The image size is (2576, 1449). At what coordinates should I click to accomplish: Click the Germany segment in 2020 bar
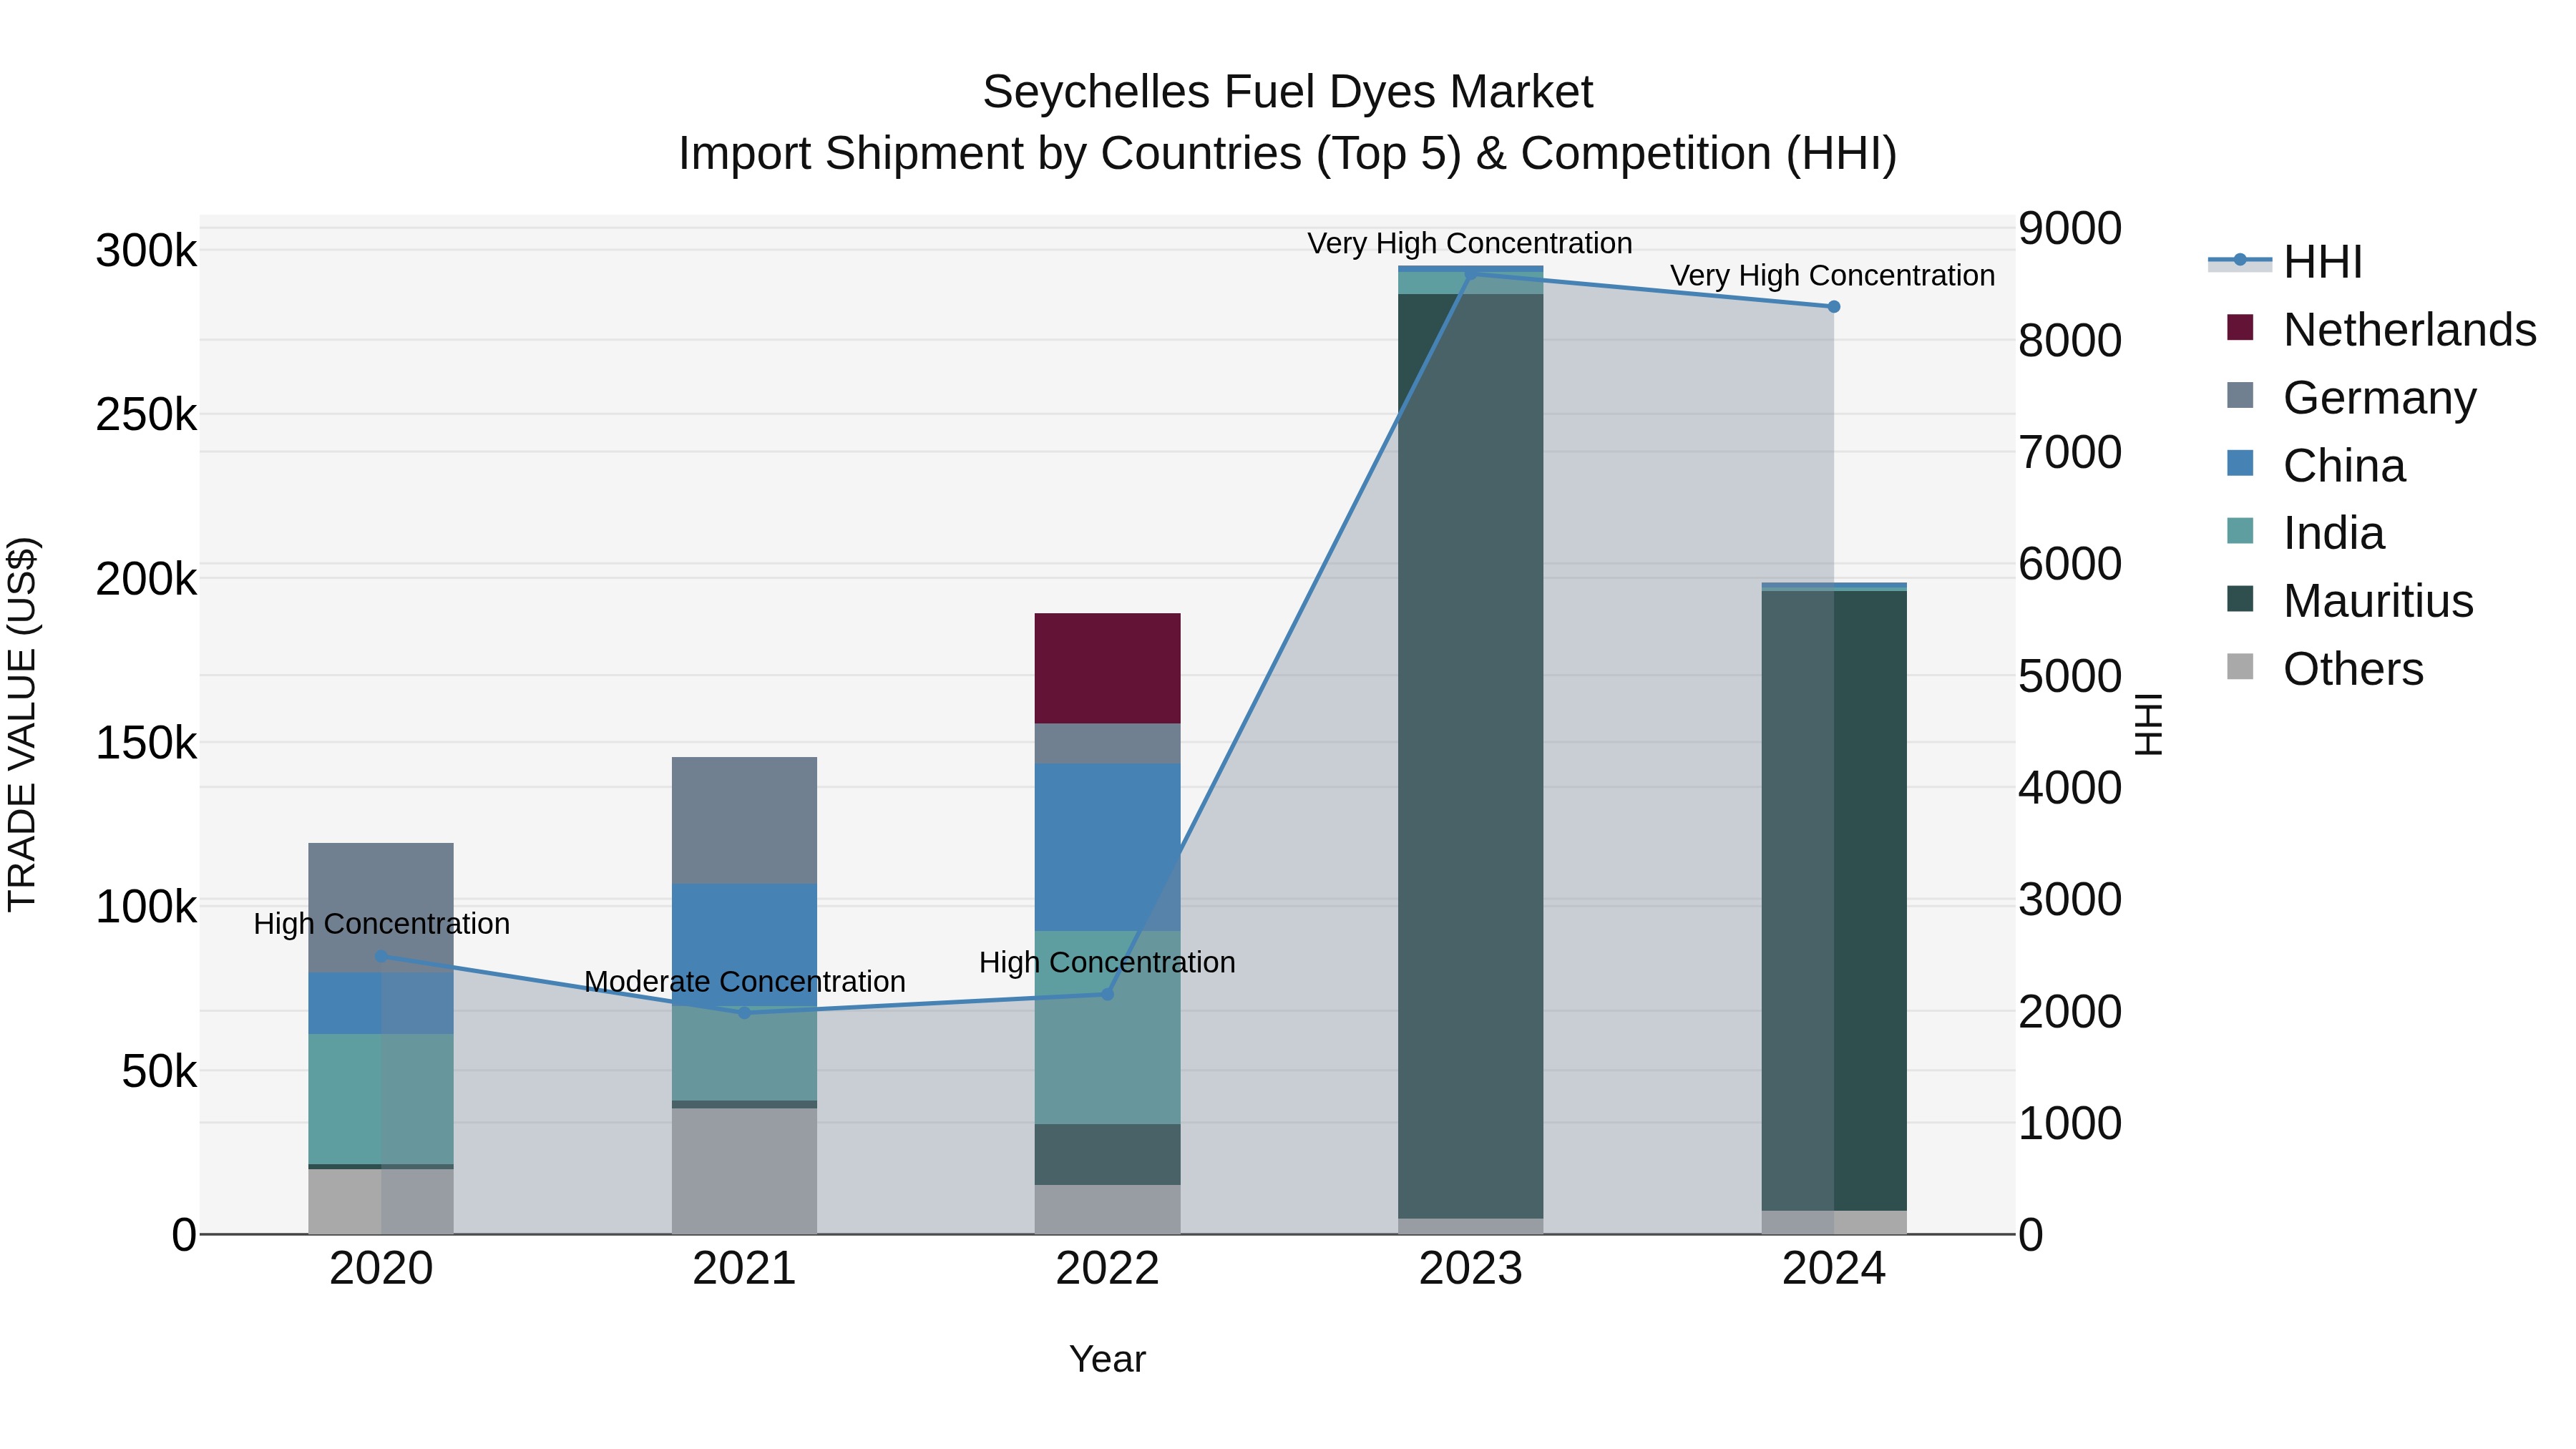381,907
